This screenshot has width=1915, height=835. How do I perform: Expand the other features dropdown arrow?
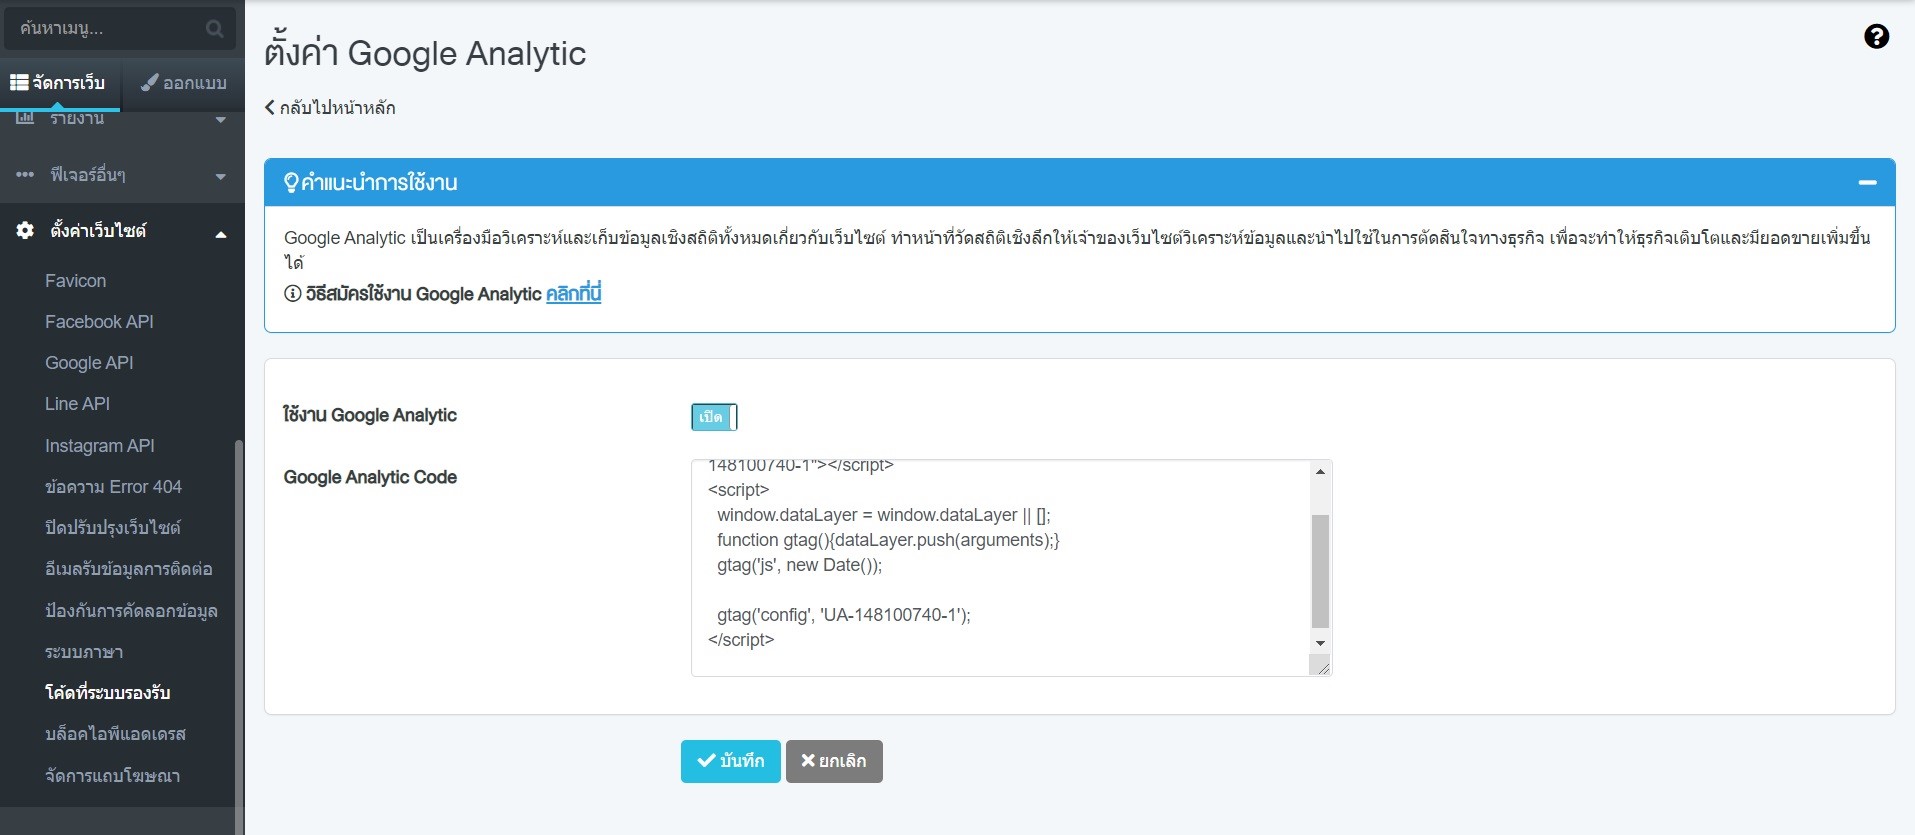pos(221,177)
